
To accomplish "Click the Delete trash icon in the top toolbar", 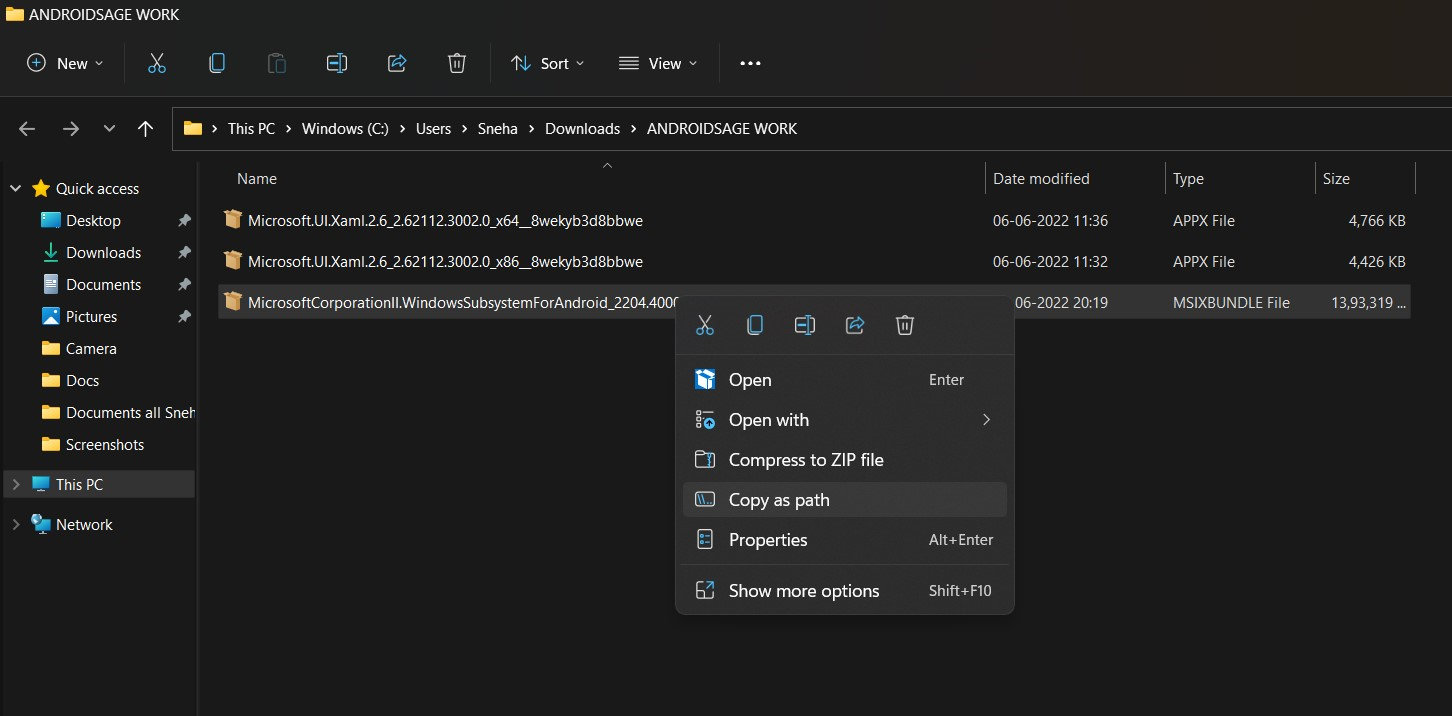I will [456, 63].
